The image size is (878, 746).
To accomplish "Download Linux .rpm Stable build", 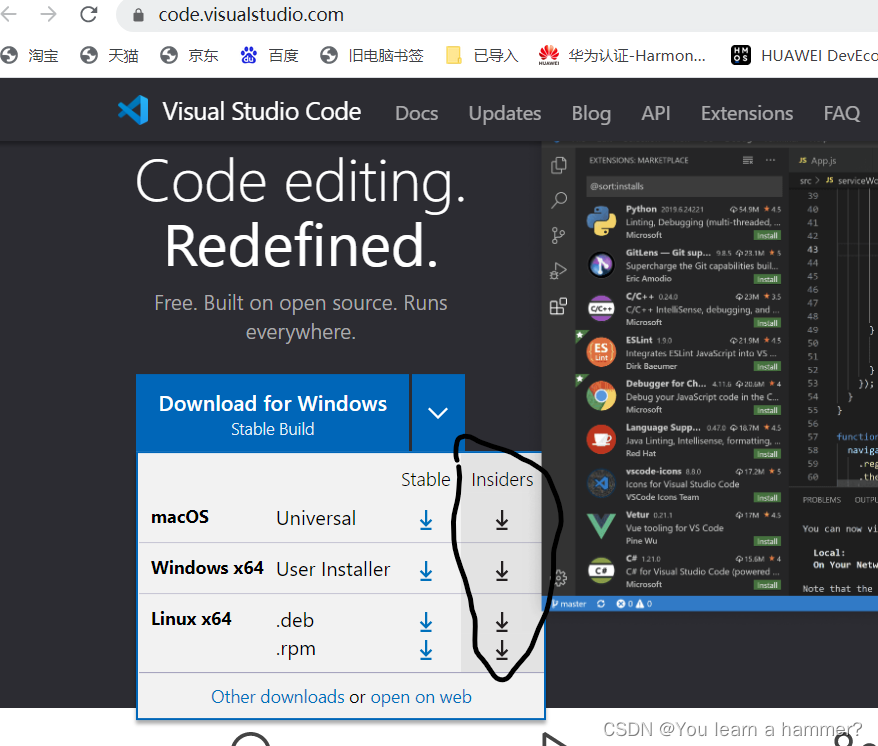I will 426,650.
